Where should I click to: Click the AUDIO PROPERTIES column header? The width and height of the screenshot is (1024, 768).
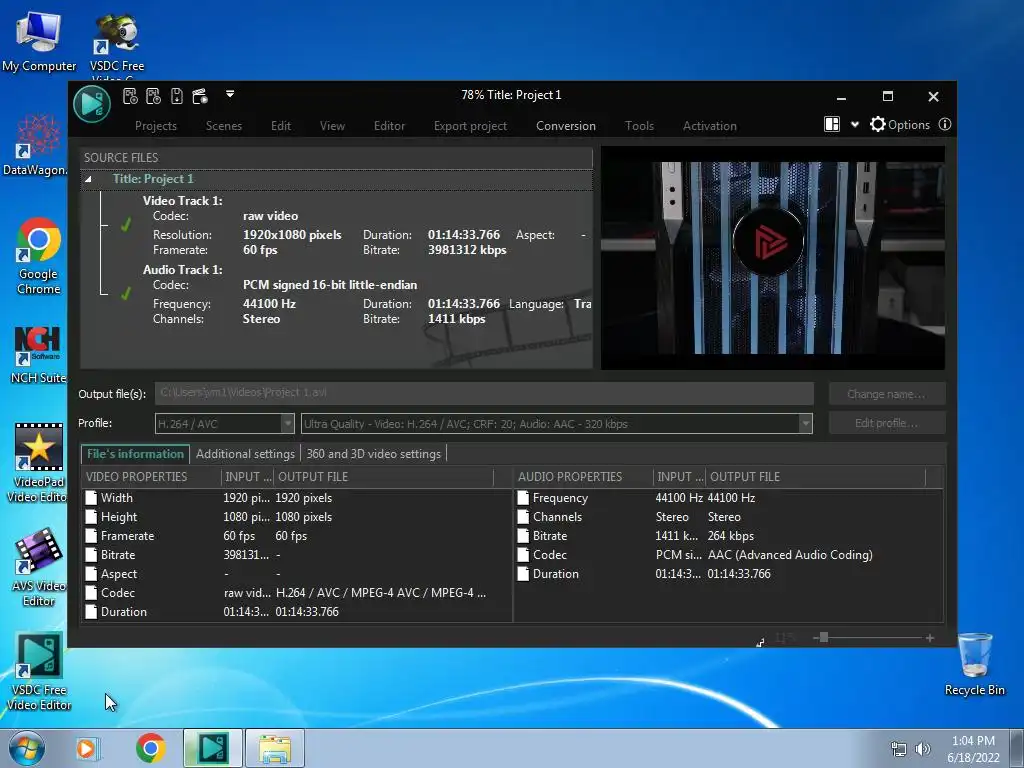(583, 477)
